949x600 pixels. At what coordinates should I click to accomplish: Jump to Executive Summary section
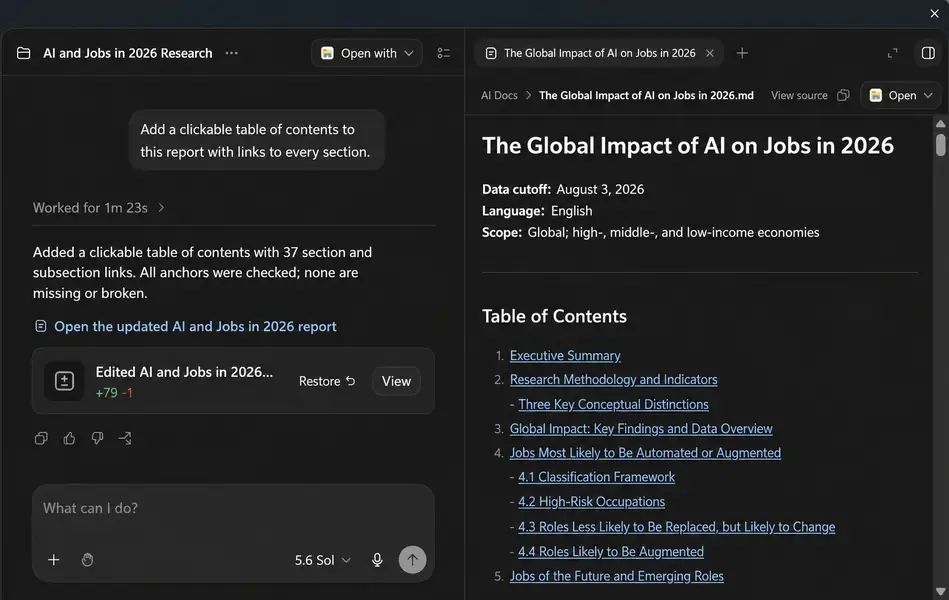[x=565, y=355]
